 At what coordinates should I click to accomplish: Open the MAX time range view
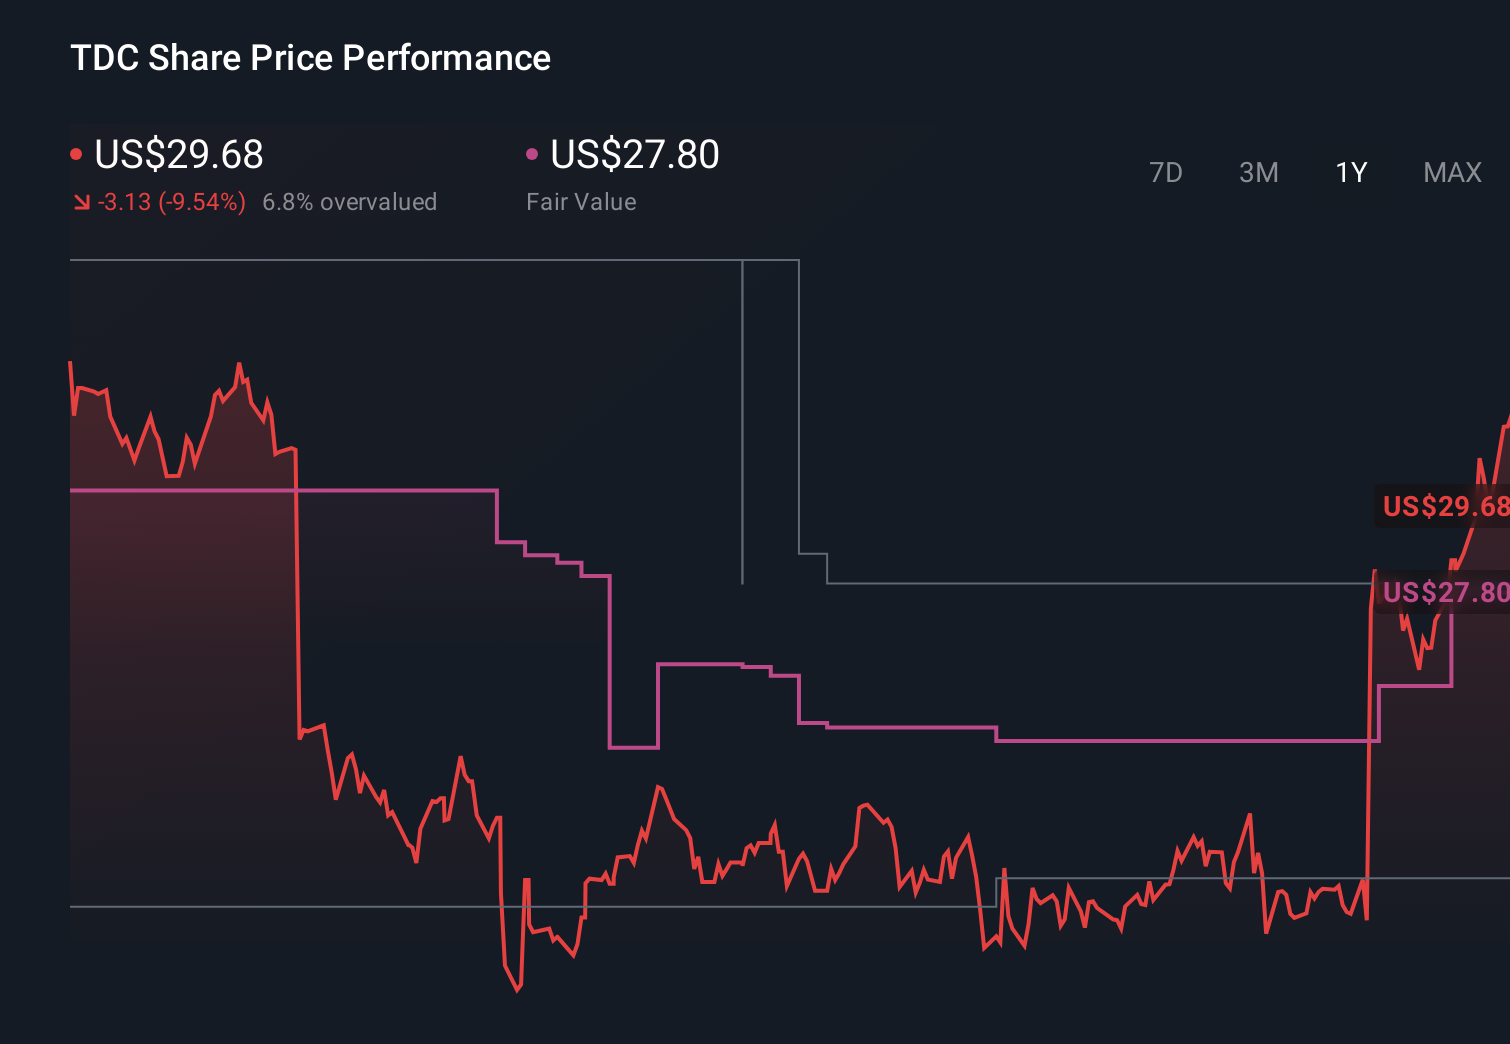coord(1451,172)
